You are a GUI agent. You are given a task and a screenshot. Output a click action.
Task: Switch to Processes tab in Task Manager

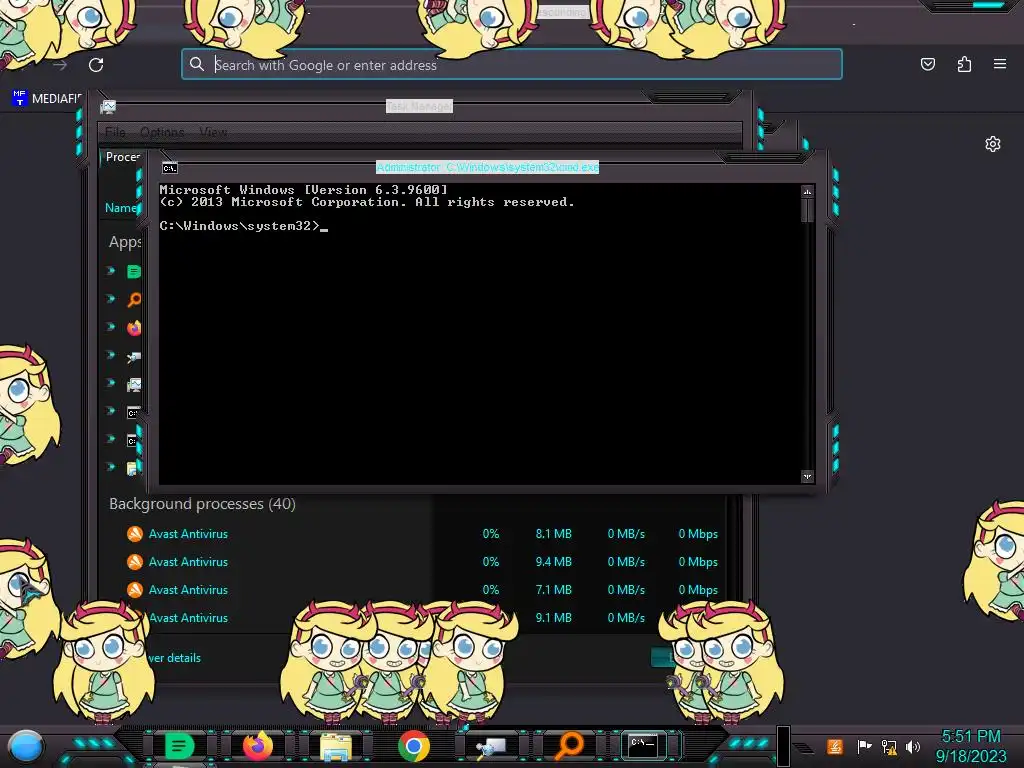coord(123,157)
